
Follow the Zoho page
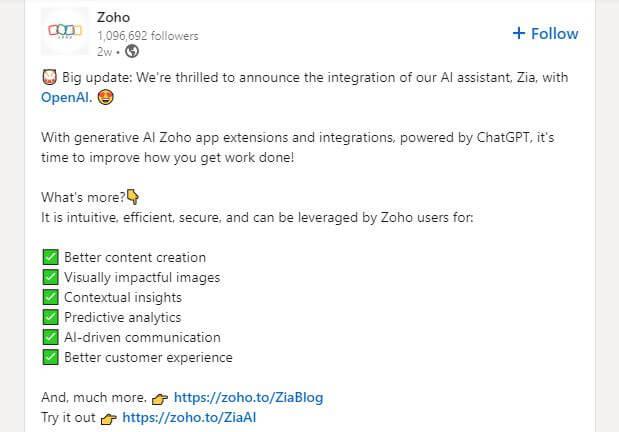click(x=545, y=33)
